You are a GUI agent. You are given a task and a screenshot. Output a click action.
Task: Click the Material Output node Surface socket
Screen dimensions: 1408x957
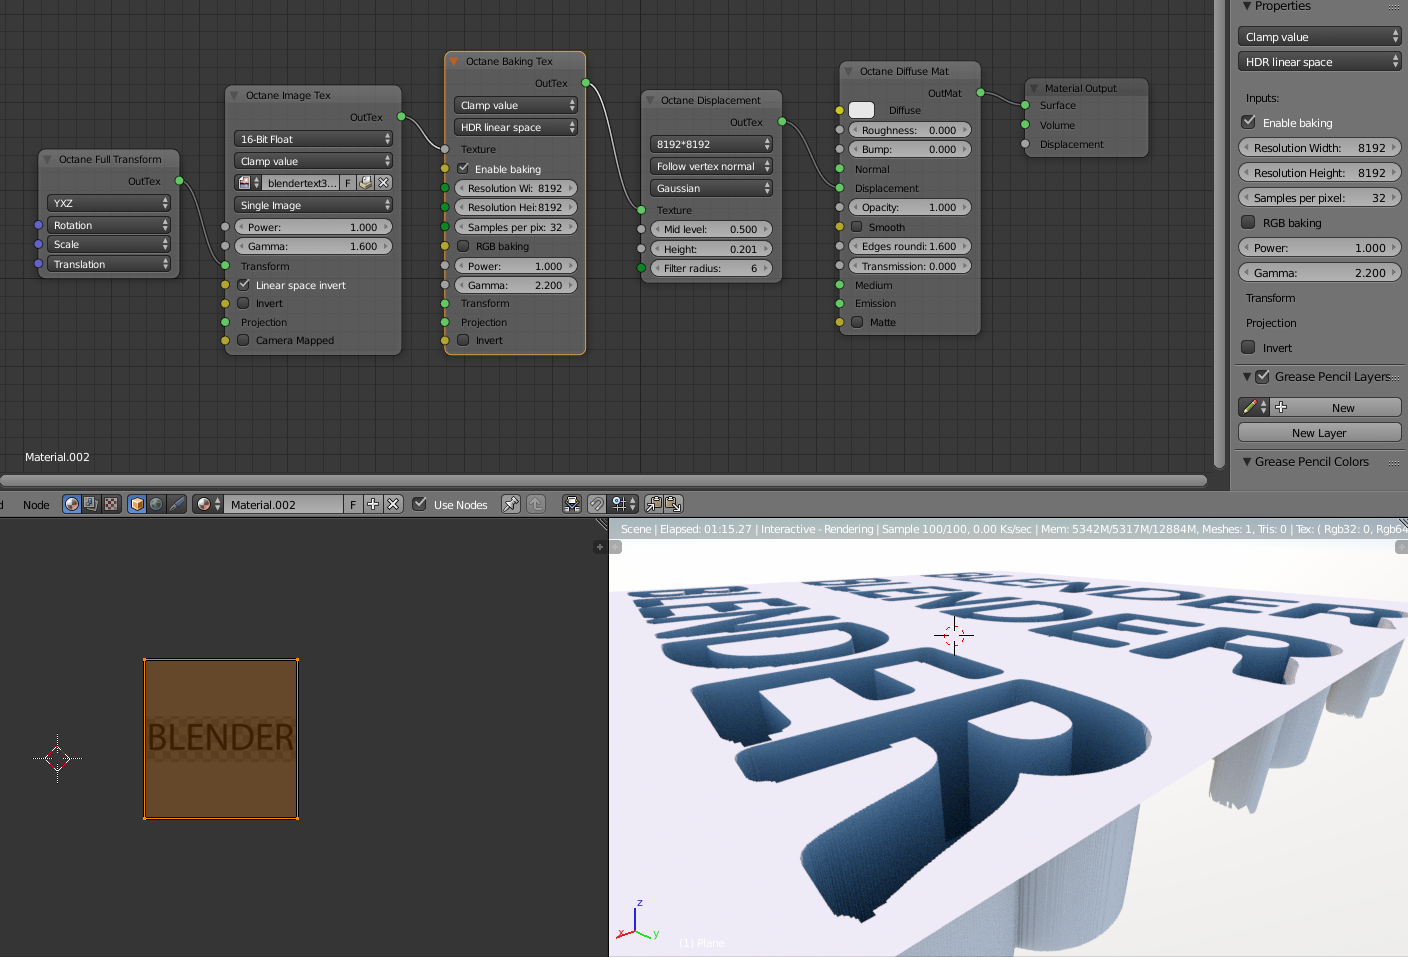1025,105
